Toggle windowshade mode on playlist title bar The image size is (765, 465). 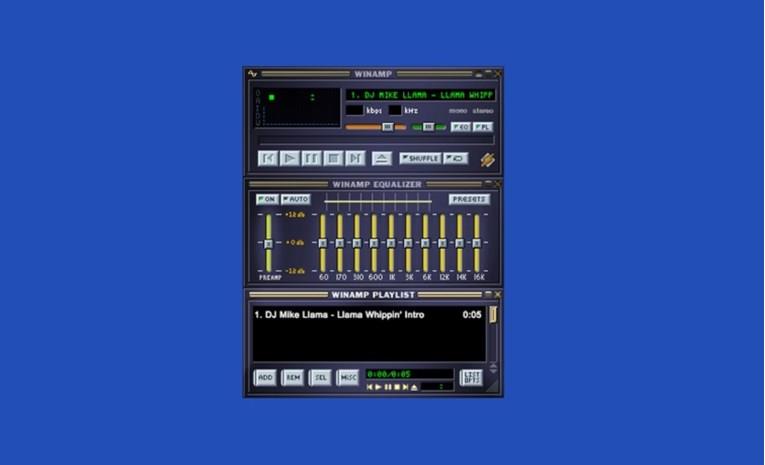pos(488,294)
